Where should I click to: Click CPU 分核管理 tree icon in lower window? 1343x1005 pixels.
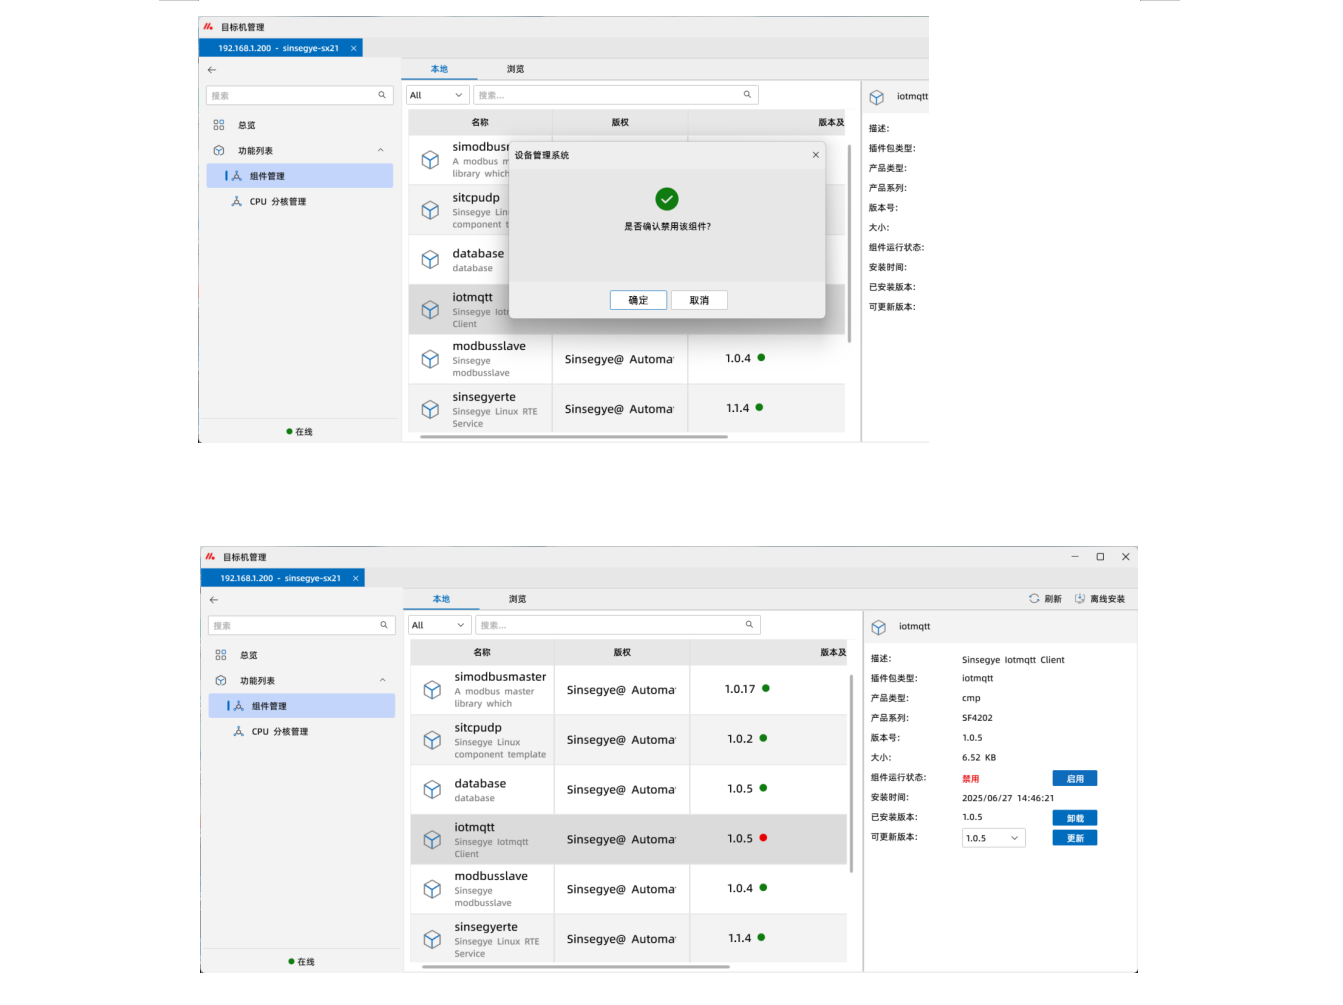pyautogui.click(x=238, y=731)
